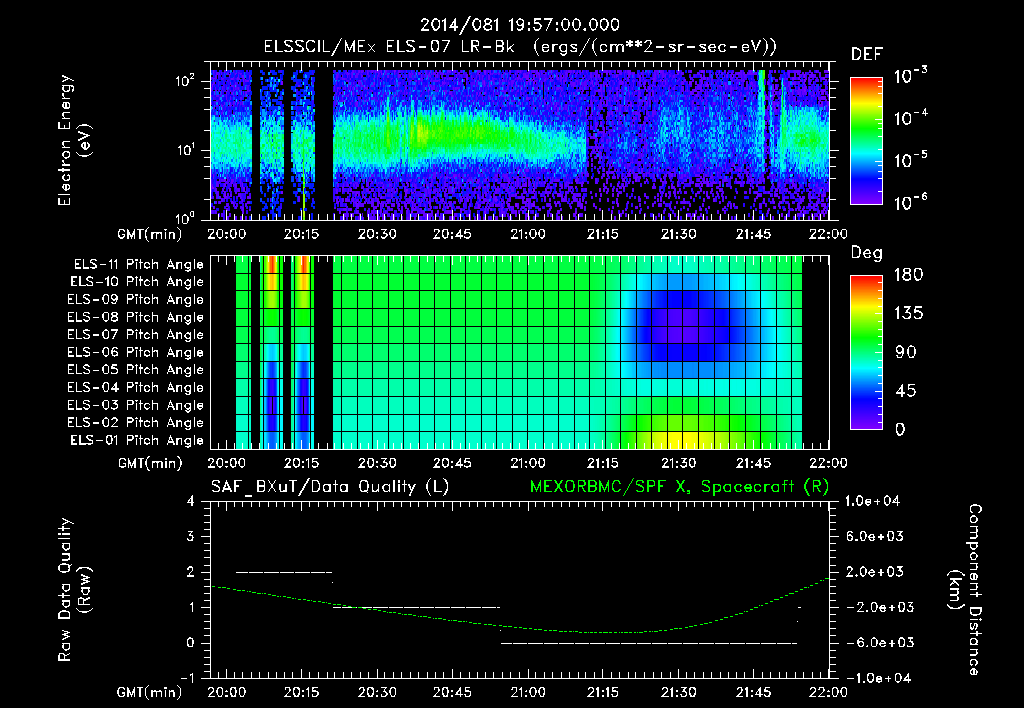The width and height of the screenshot is (1024, 708).
Task: Click the purple low pitch-angle region near 21:30
Action: 683,325
